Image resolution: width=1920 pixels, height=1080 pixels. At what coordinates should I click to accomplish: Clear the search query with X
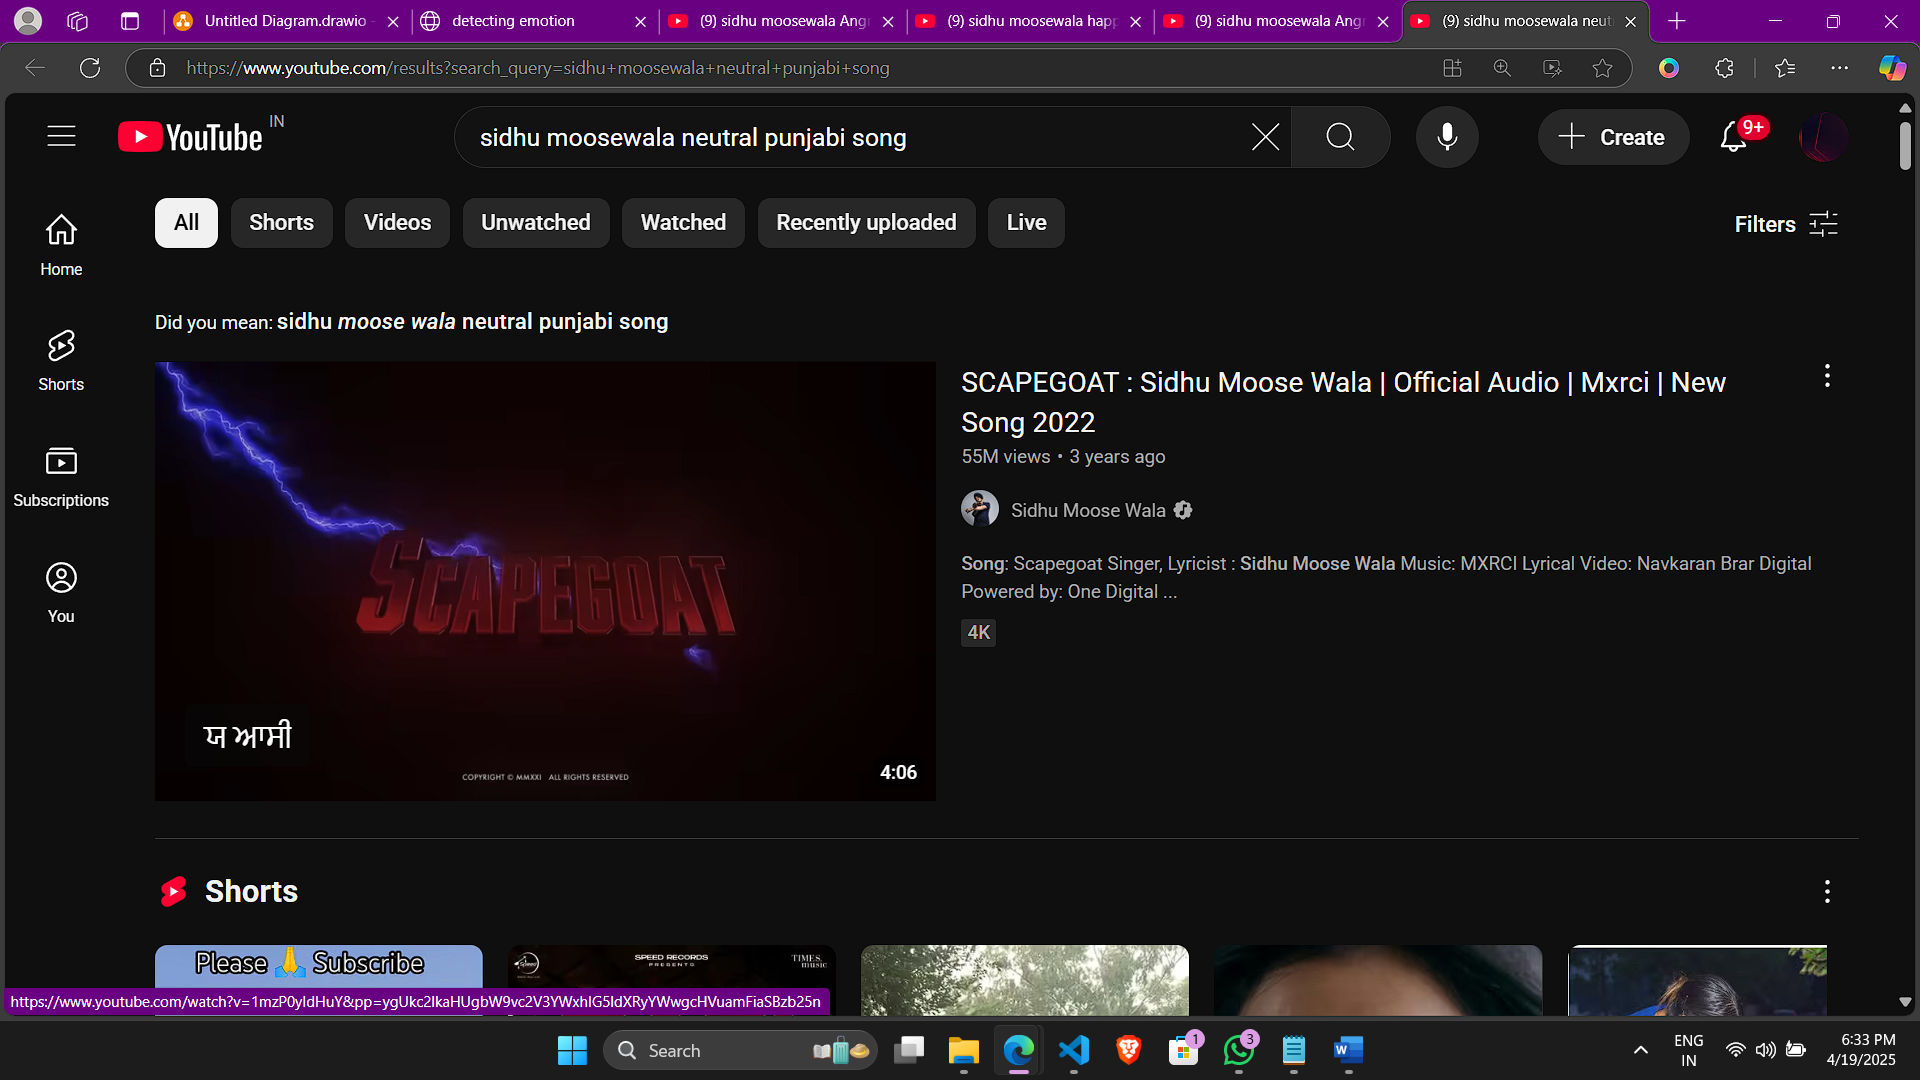click(1265, 137)
